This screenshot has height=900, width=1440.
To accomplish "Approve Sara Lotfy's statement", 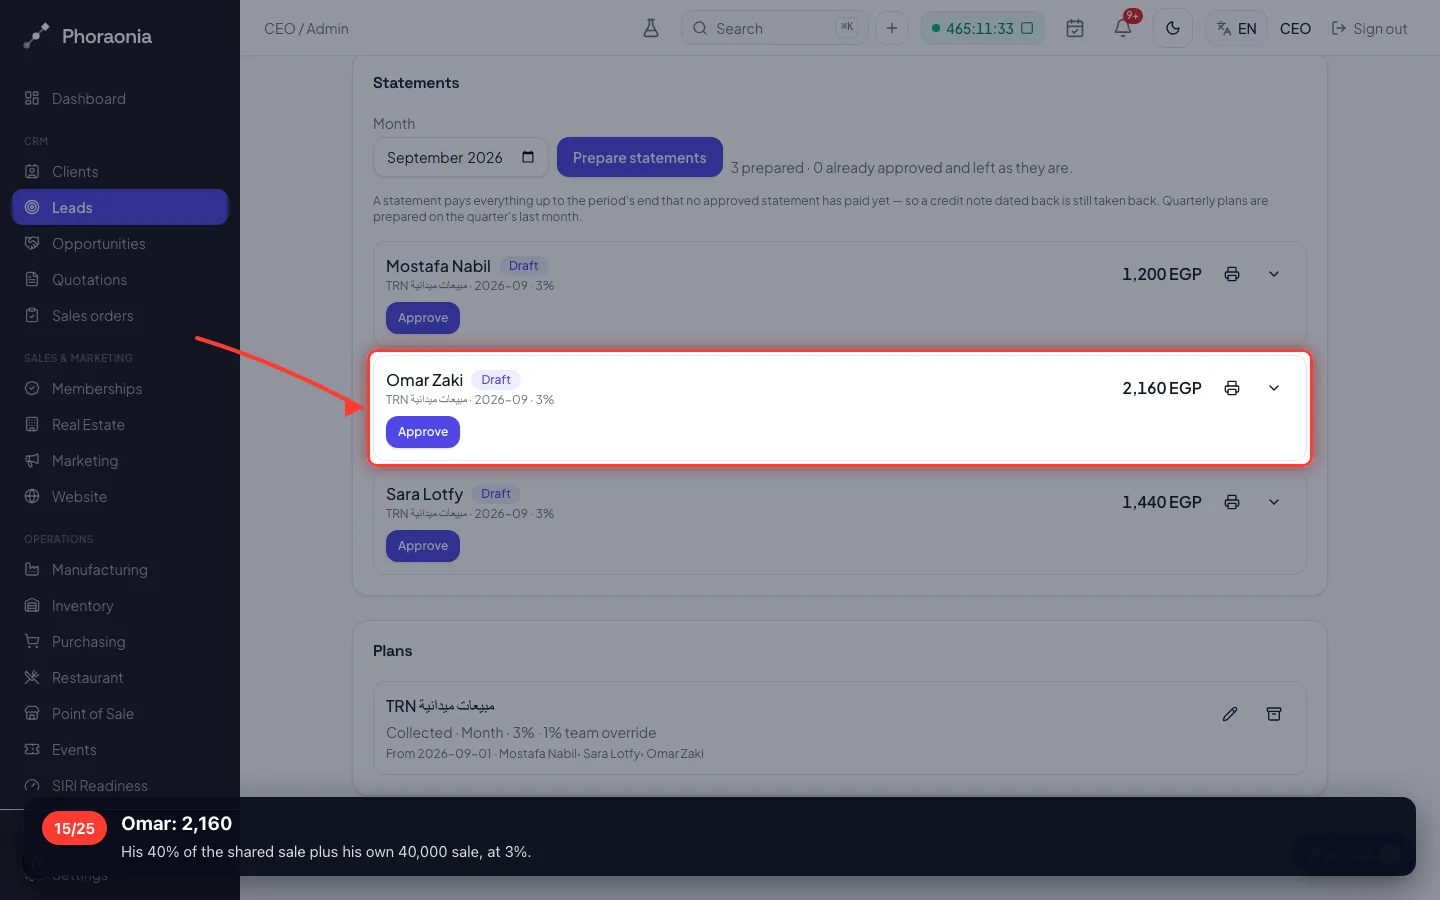I will click(423, 546).
